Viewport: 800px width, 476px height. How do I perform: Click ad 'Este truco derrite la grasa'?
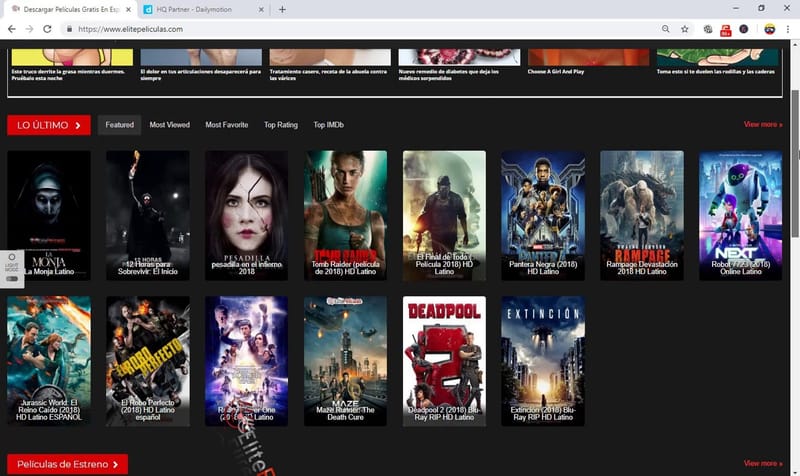pos(72,65)
